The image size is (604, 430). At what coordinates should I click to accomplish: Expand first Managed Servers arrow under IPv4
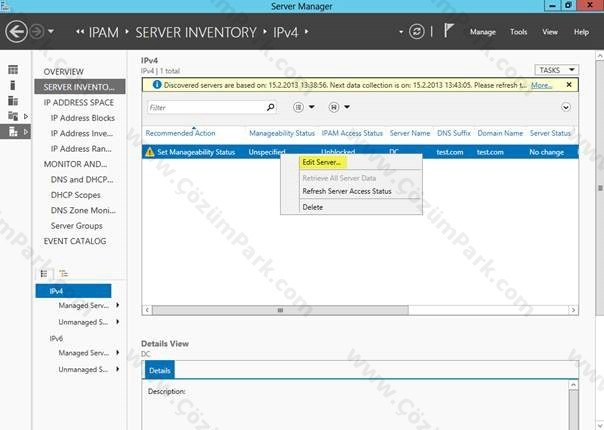click(x=117, y=305)
